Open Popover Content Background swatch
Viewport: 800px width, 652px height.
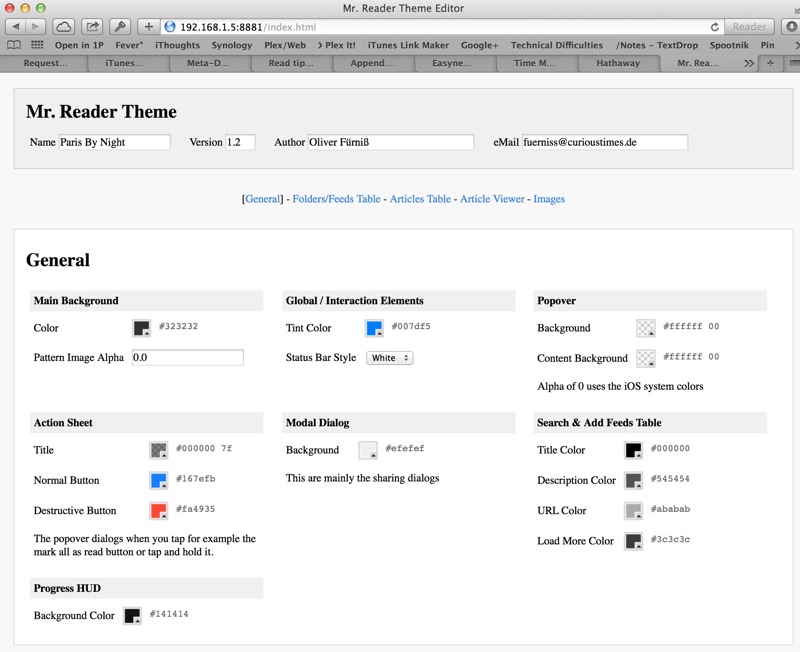tap(646, 358)
